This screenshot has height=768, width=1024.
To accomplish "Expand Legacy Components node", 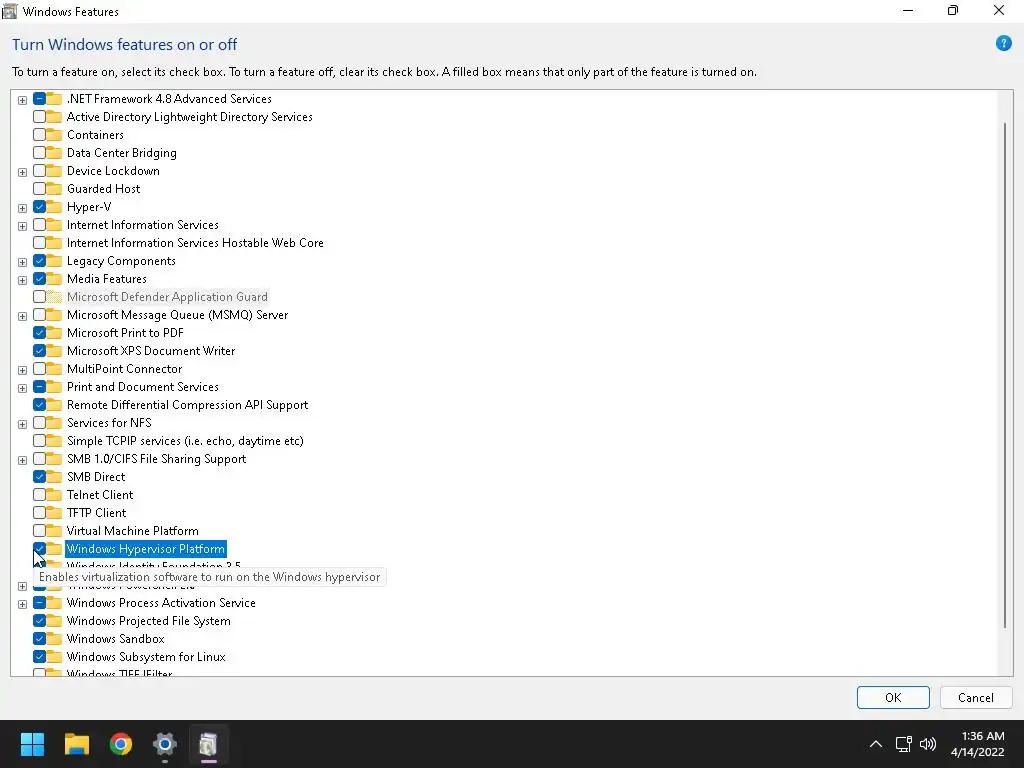I will [x=22, y=262].
